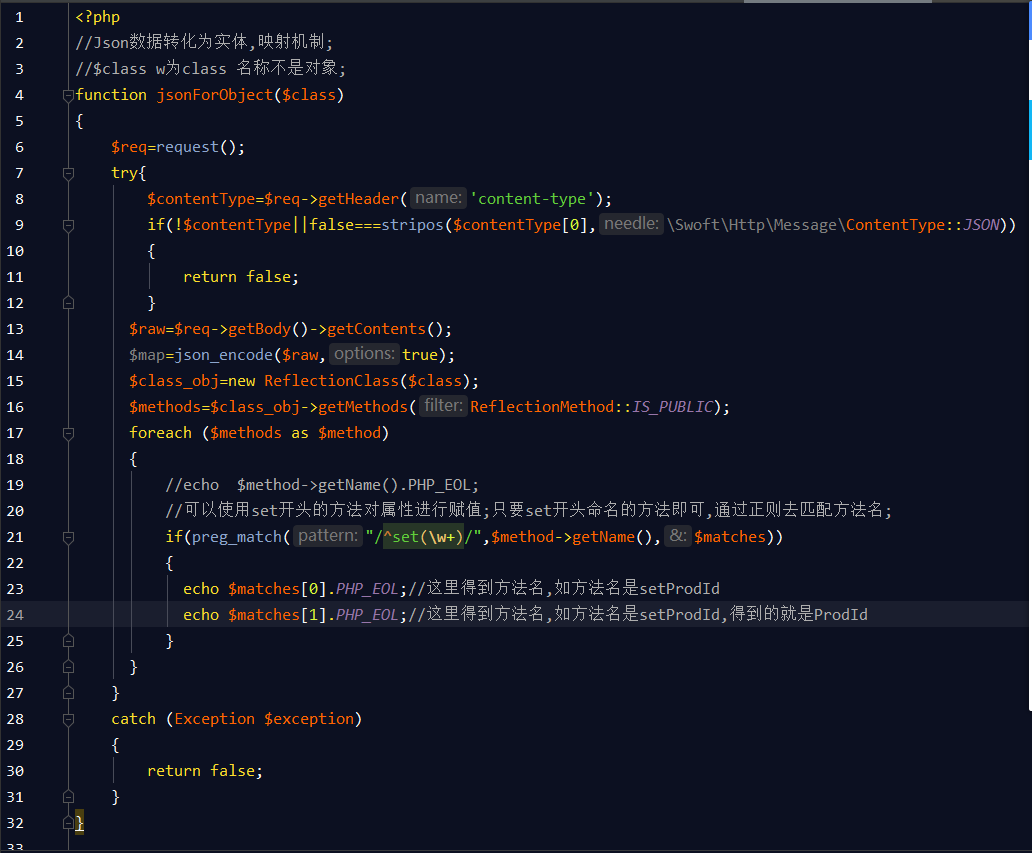Click the 'function' keyword on line 4
The height and width of the screenshot is (853, 1032).
111,95
